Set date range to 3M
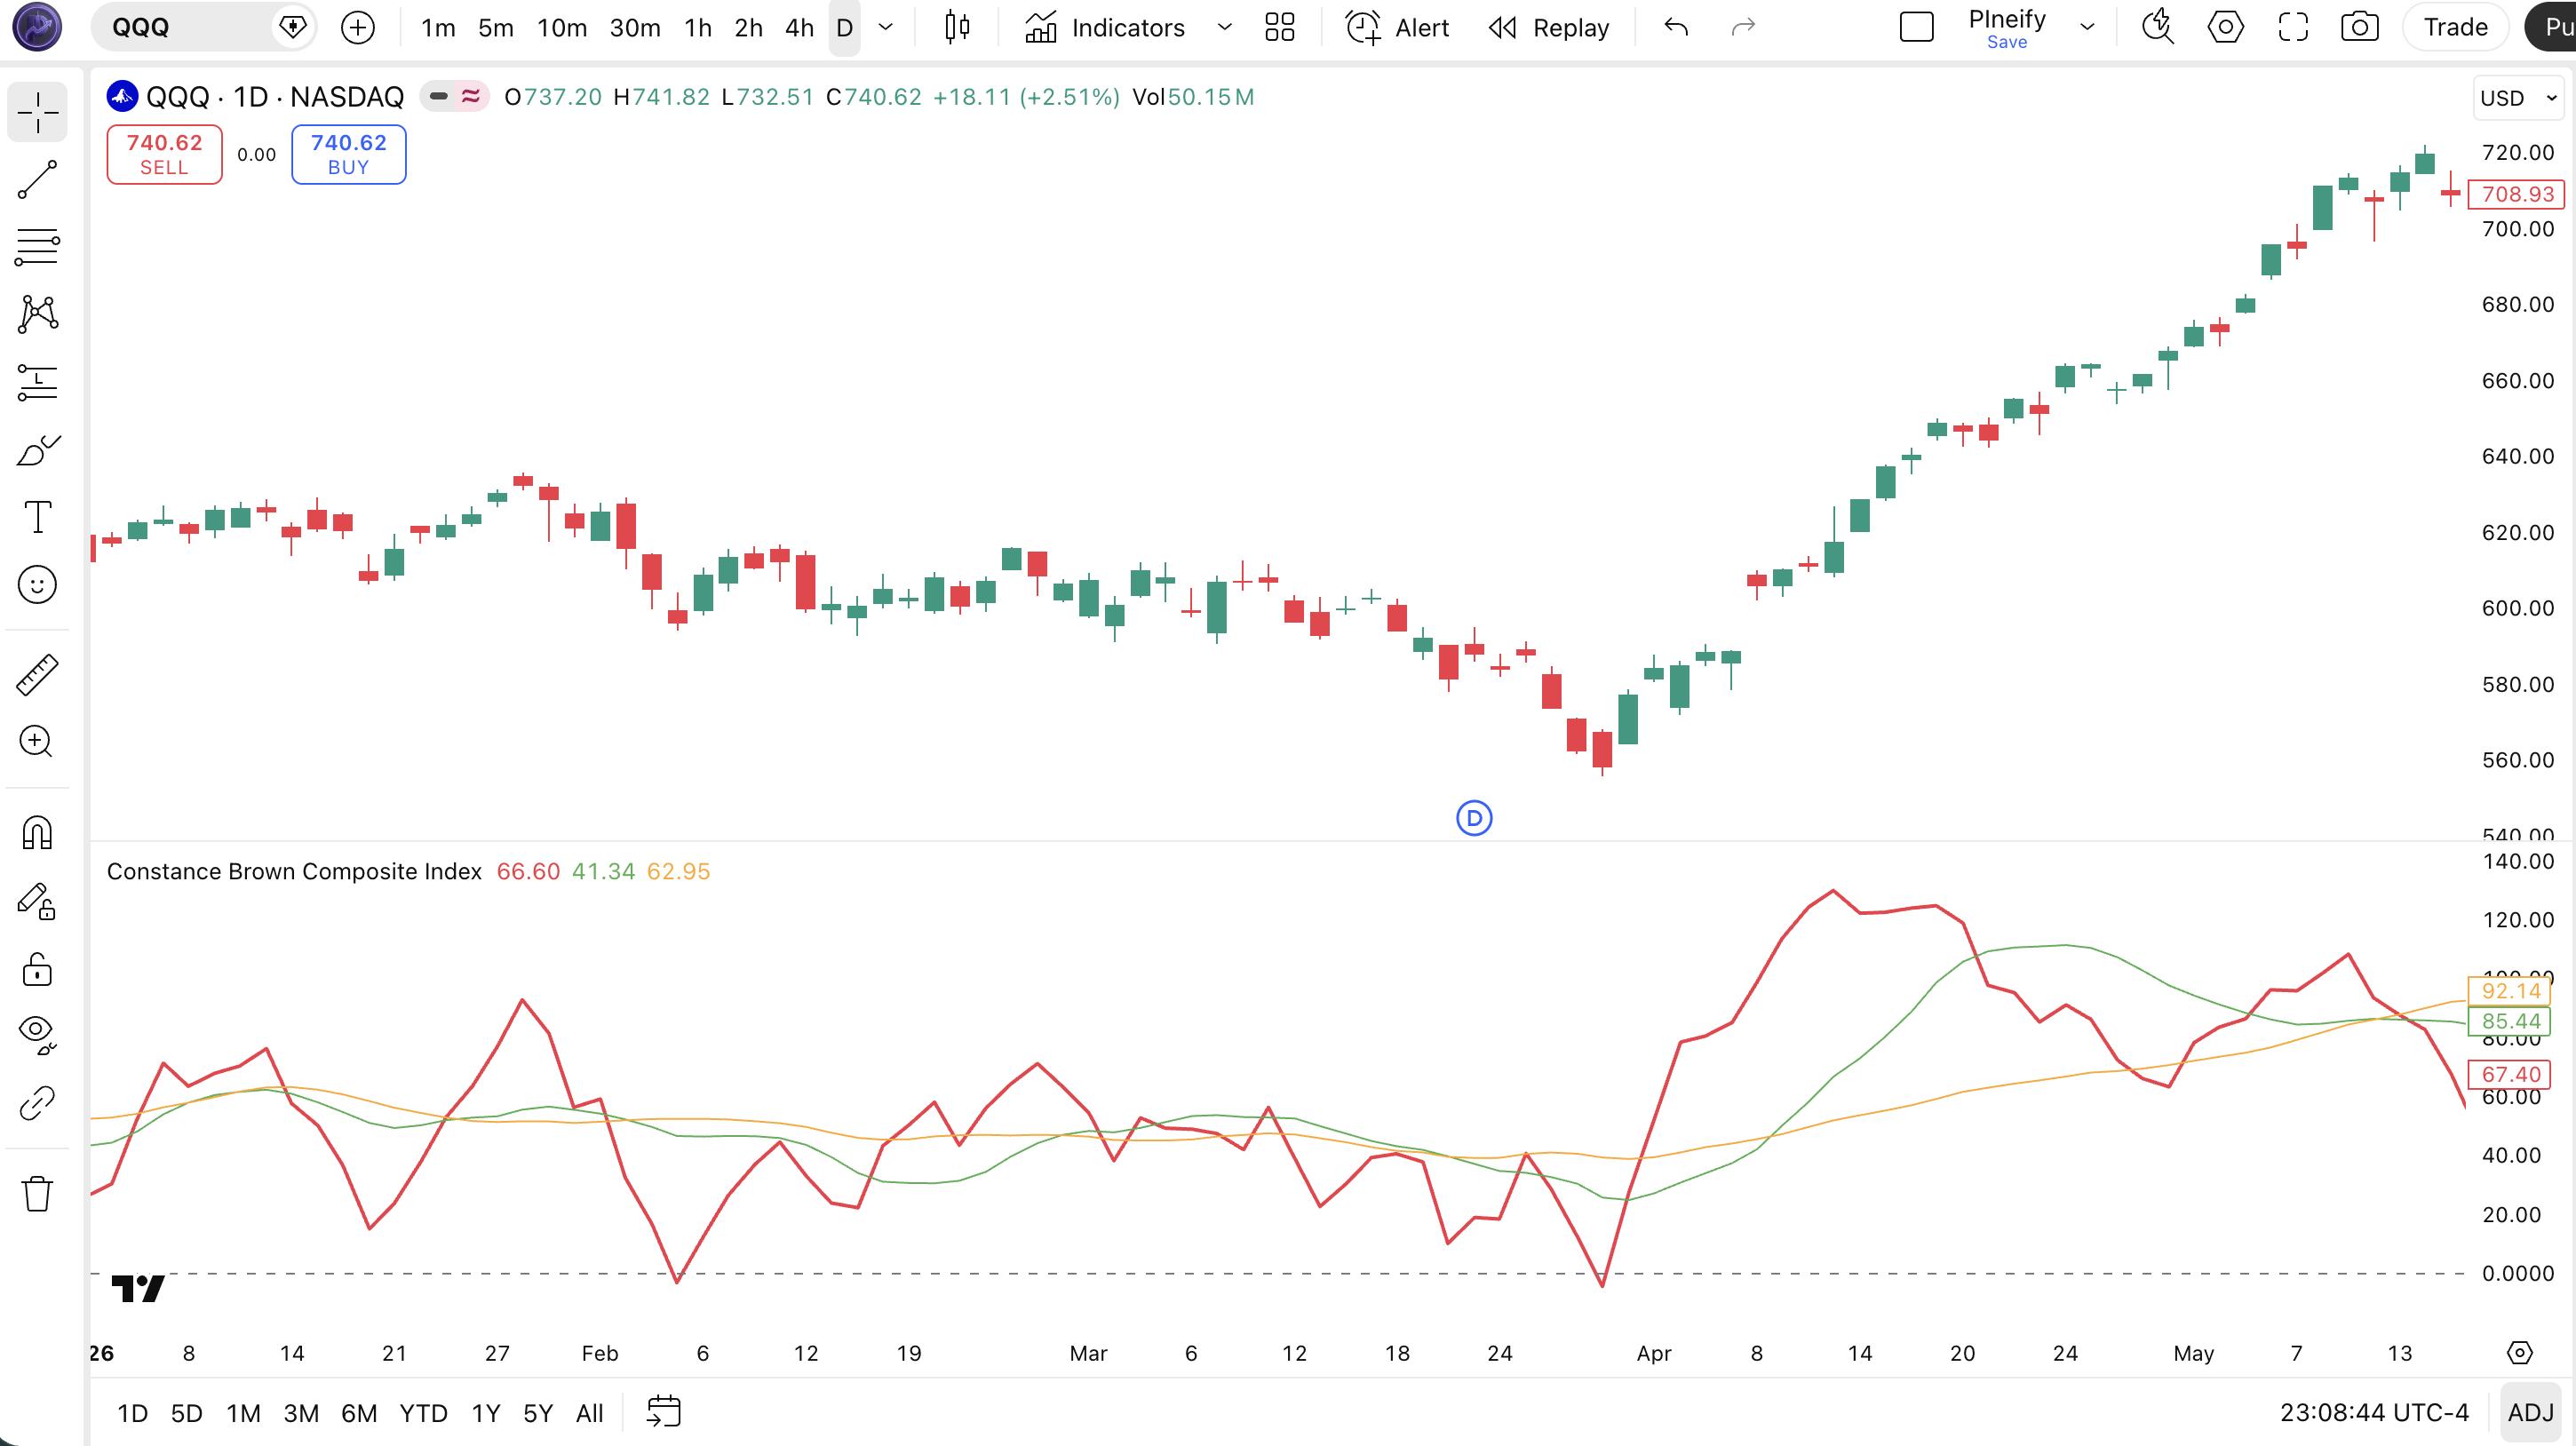The image size is (2576, 1446). point(301,1412)
